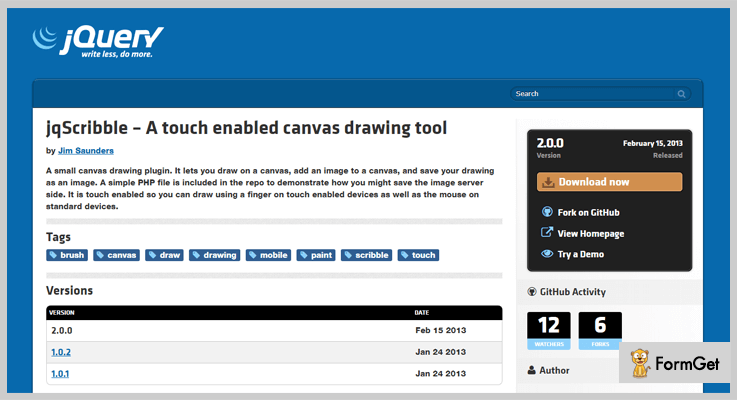
Task: Select the scribble tag
Action: (x=367, y=255)
